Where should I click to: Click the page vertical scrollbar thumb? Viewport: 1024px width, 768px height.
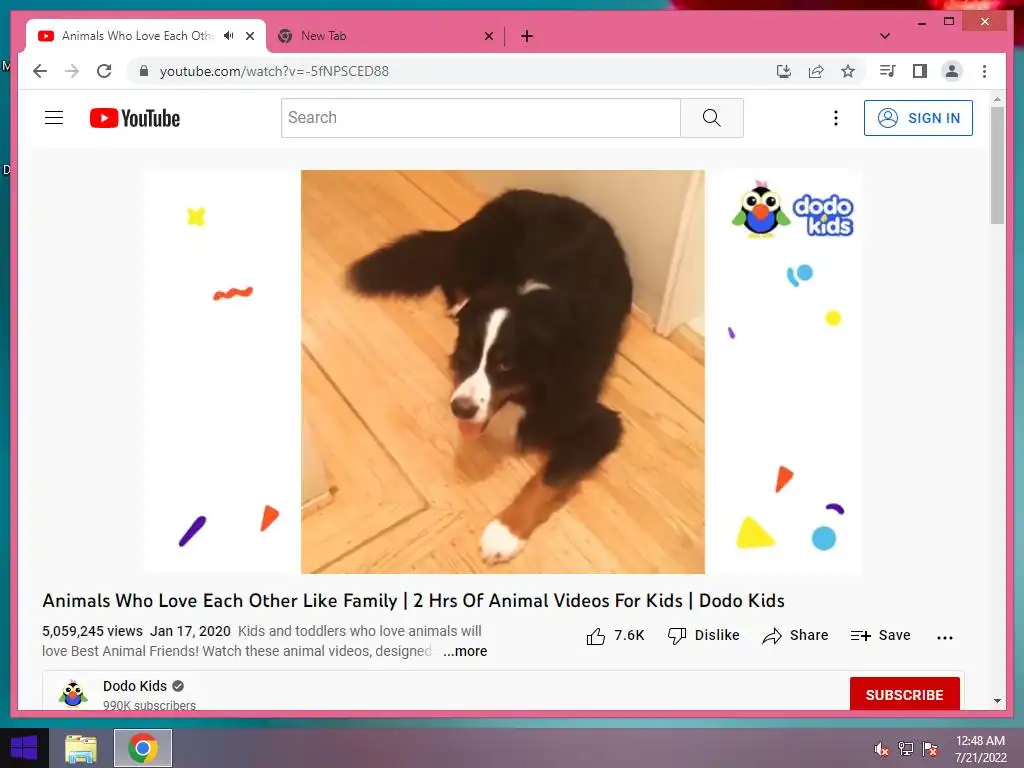997,165
